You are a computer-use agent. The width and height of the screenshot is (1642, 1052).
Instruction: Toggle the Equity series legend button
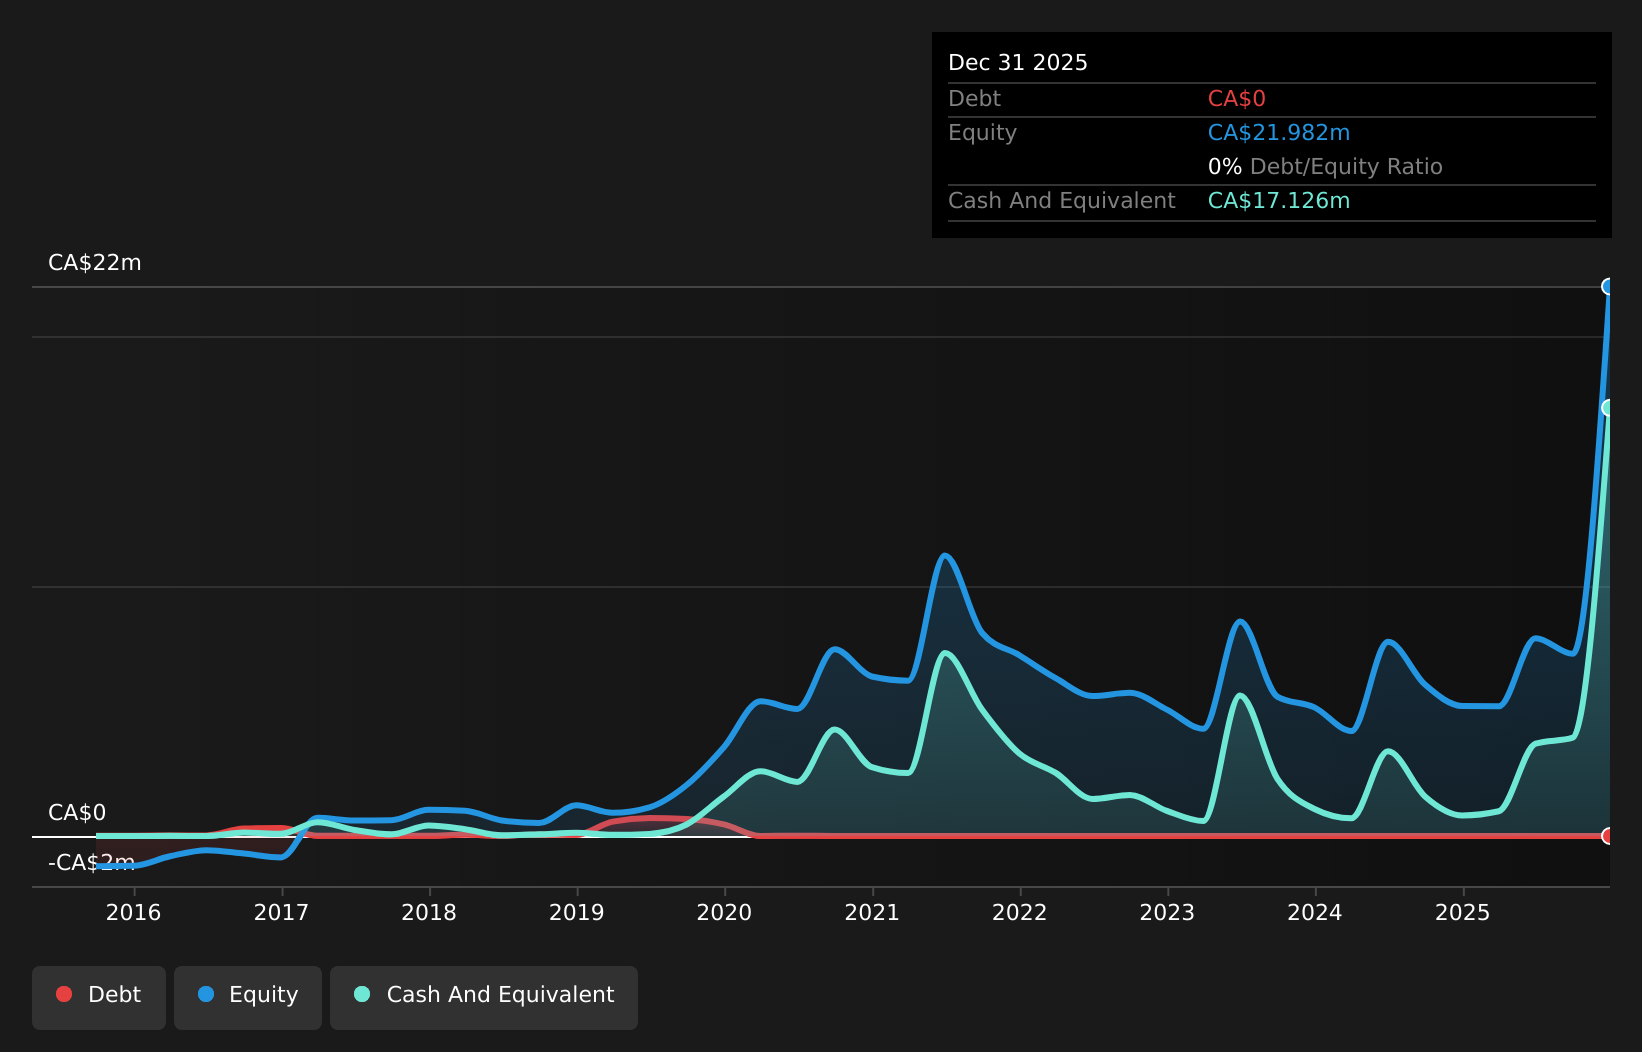[x=248, y=997]
